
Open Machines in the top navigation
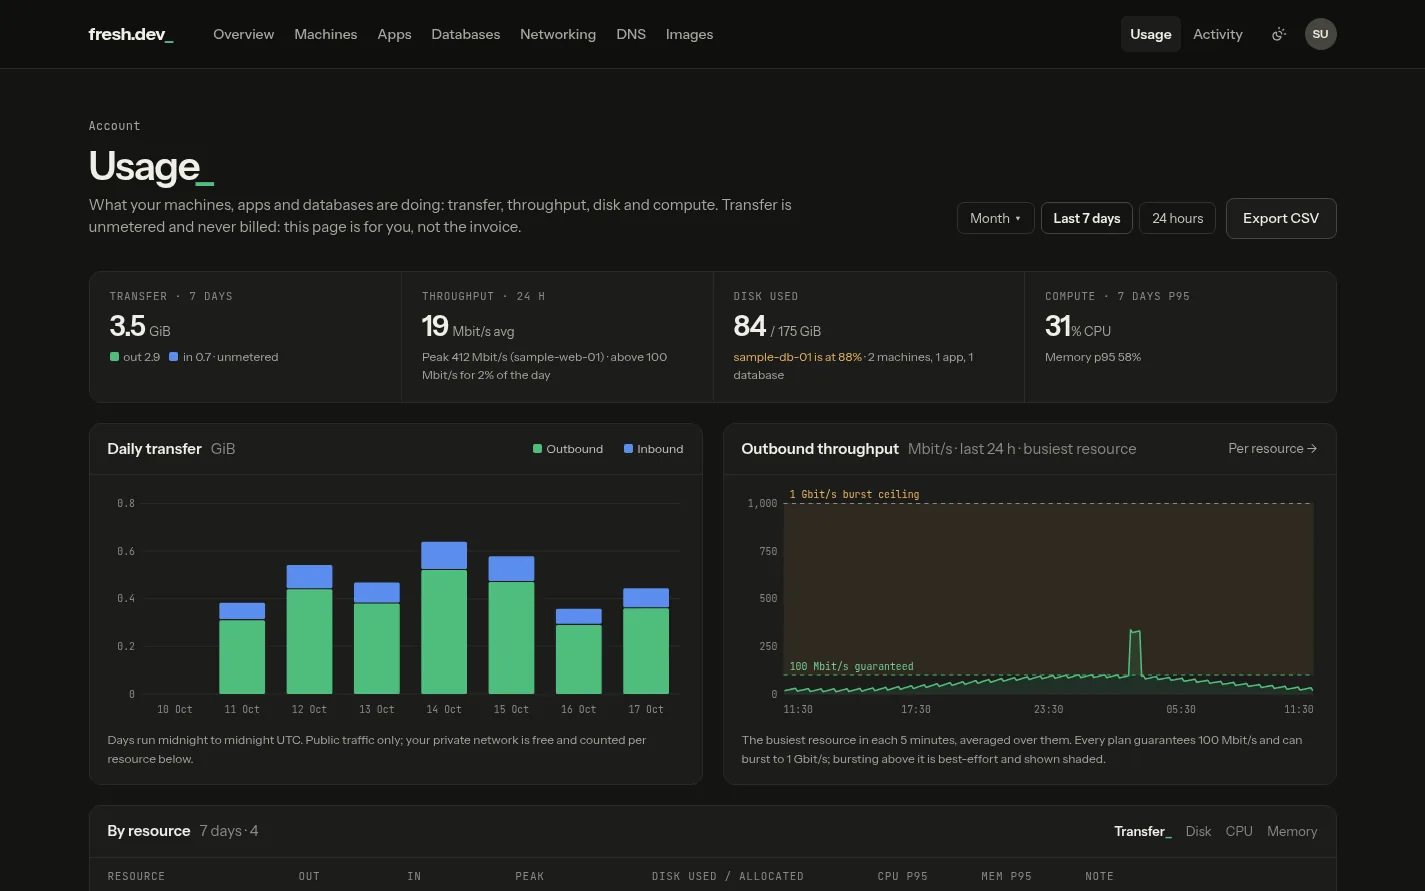click(x=325, y=34)
